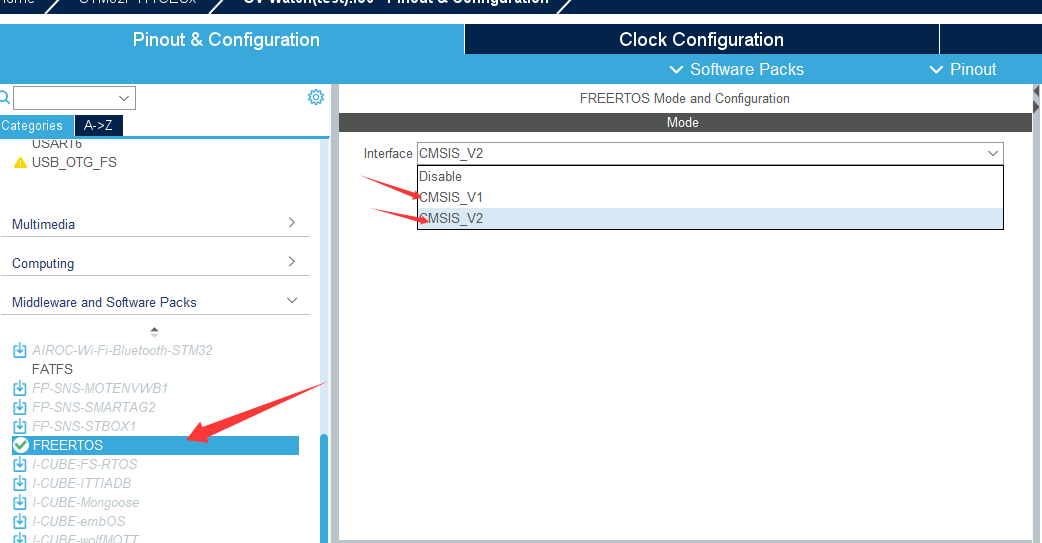The width and height of the screenshot is (1042, 543).
Task: Switch to the A->Z tab
Action: click(98, 126)
